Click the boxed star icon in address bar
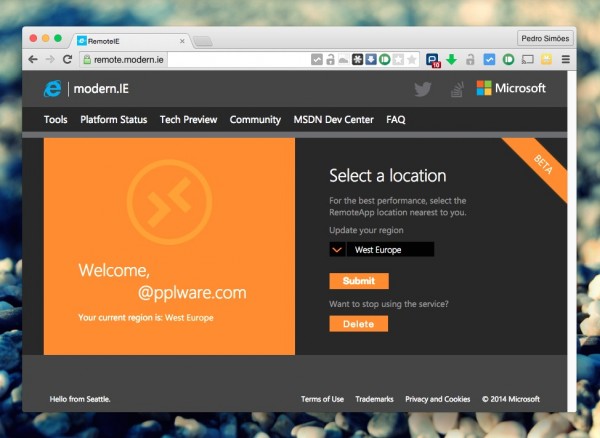The width and height of the screenshot is (600, 438). click(398, 59)
